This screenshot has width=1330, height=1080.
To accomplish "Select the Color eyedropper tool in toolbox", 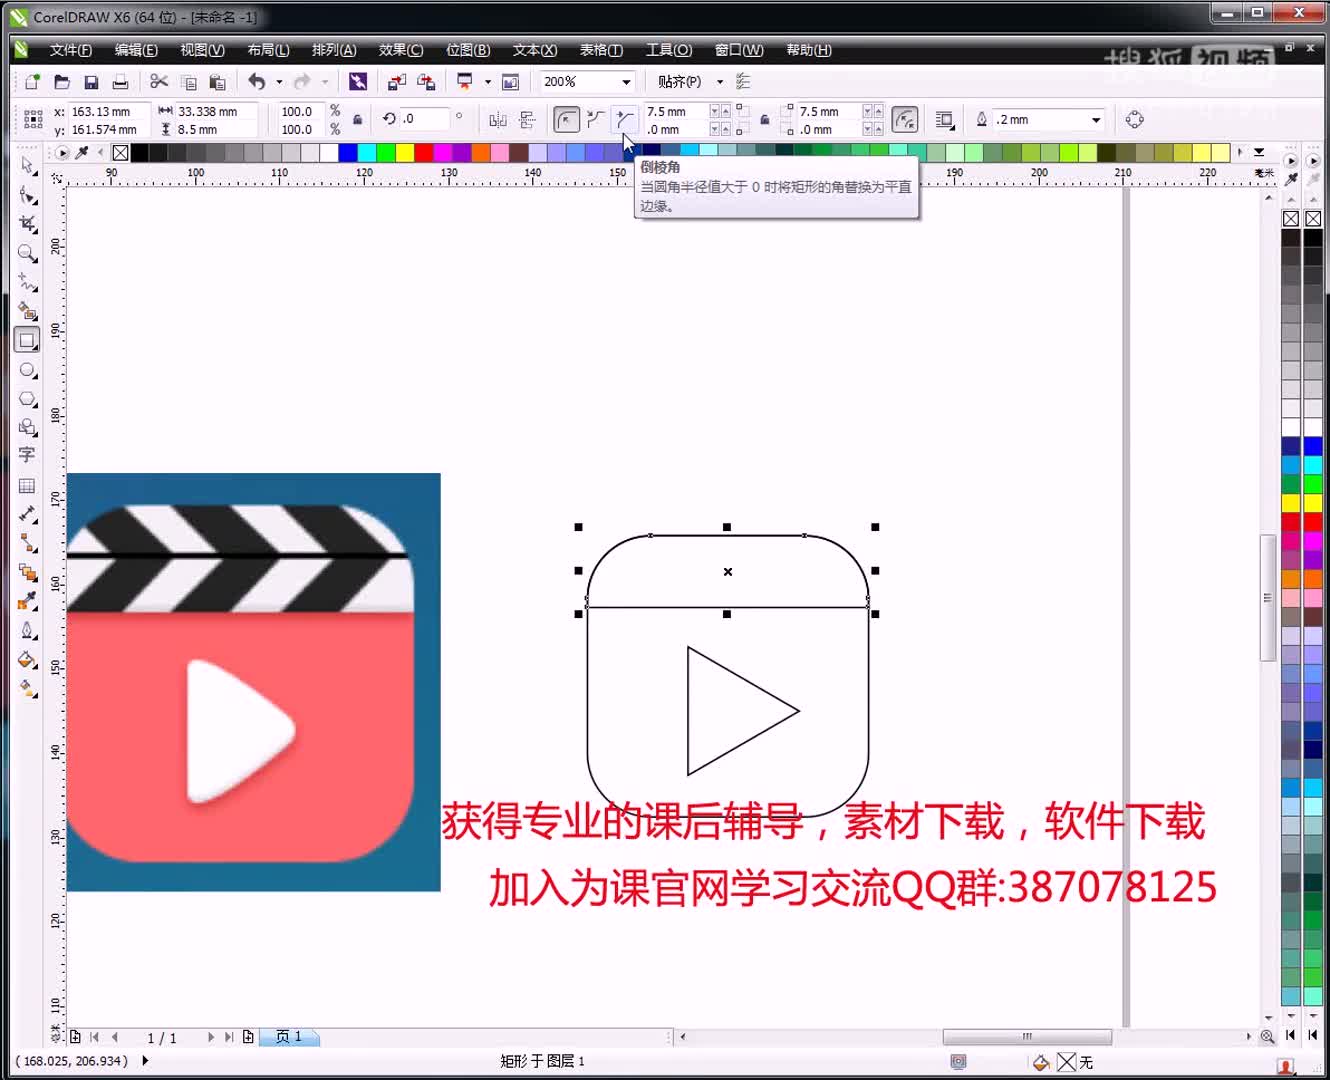I will (27, 601).
